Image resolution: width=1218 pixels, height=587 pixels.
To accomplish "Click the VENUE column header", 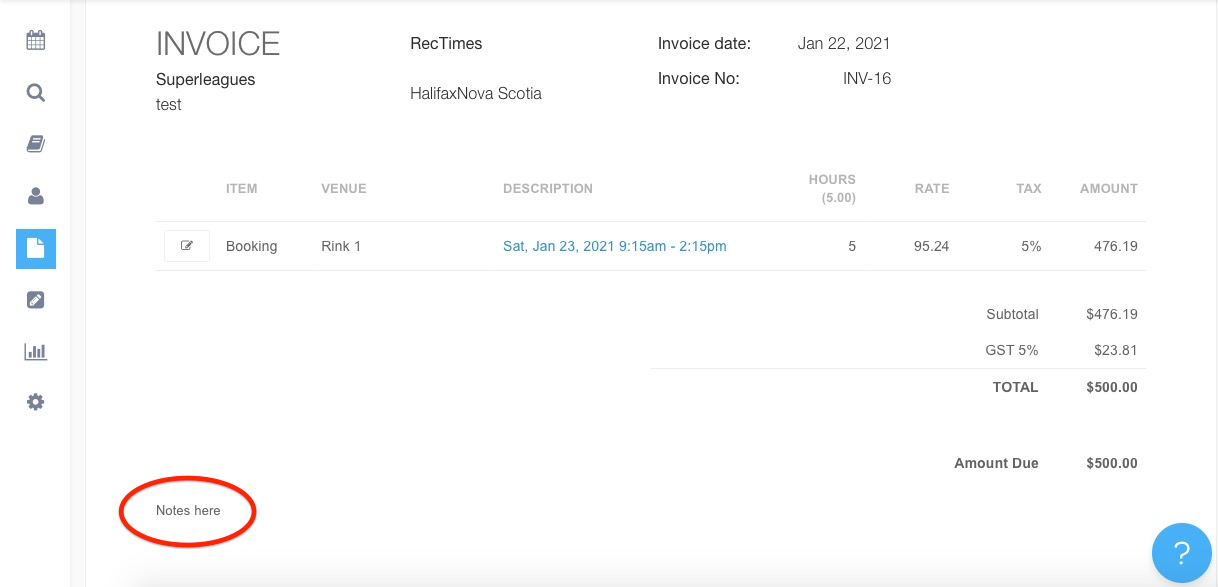I will [x=343, y=189].
